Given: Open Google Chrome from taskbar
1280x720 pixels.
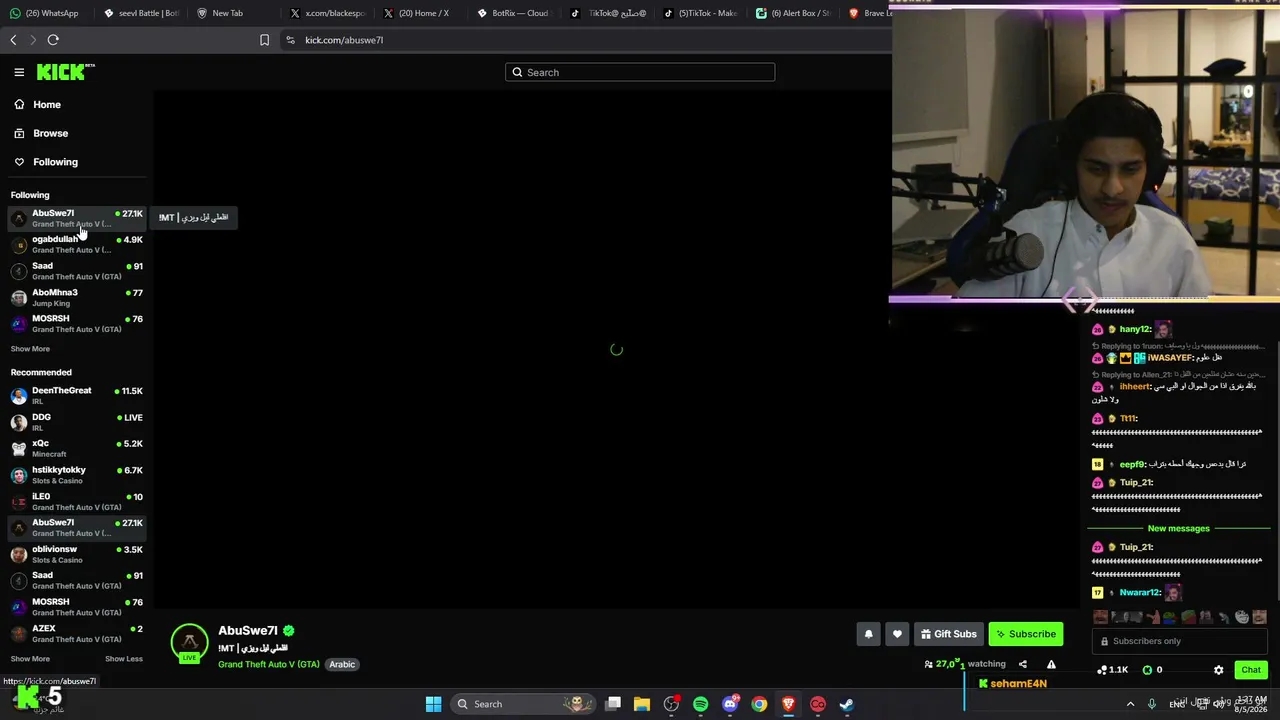Looking at the screenshot, I should pos(759,704).
